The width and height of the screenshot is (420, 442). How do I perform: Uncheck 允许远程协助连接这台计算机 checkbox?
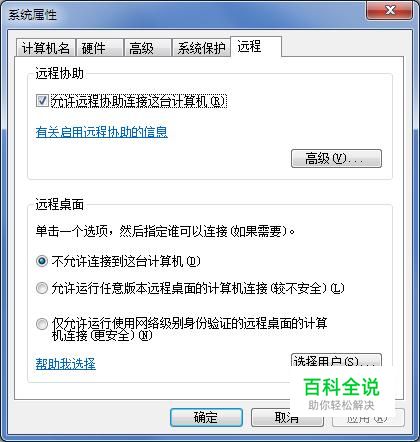click(x=42, y=101)
